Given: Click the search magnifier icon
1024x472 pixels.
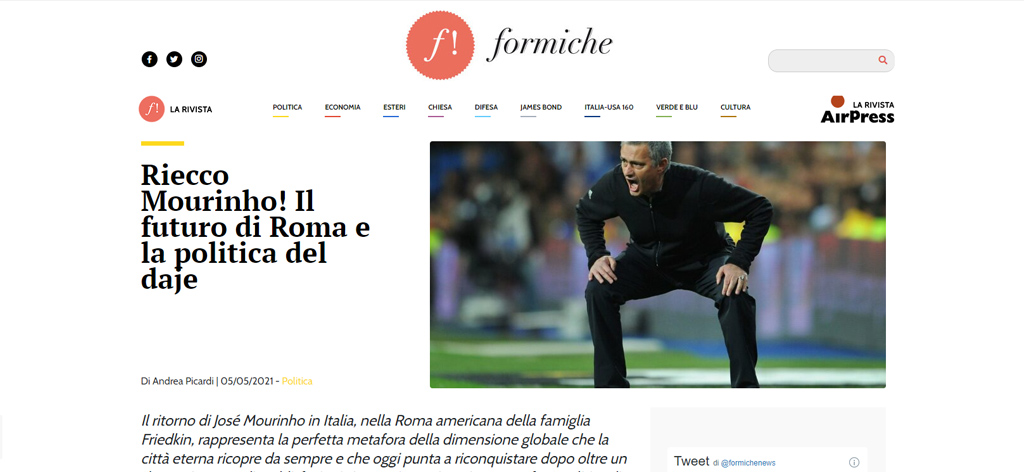Looking at the screenshot, I should click(883, 60).
